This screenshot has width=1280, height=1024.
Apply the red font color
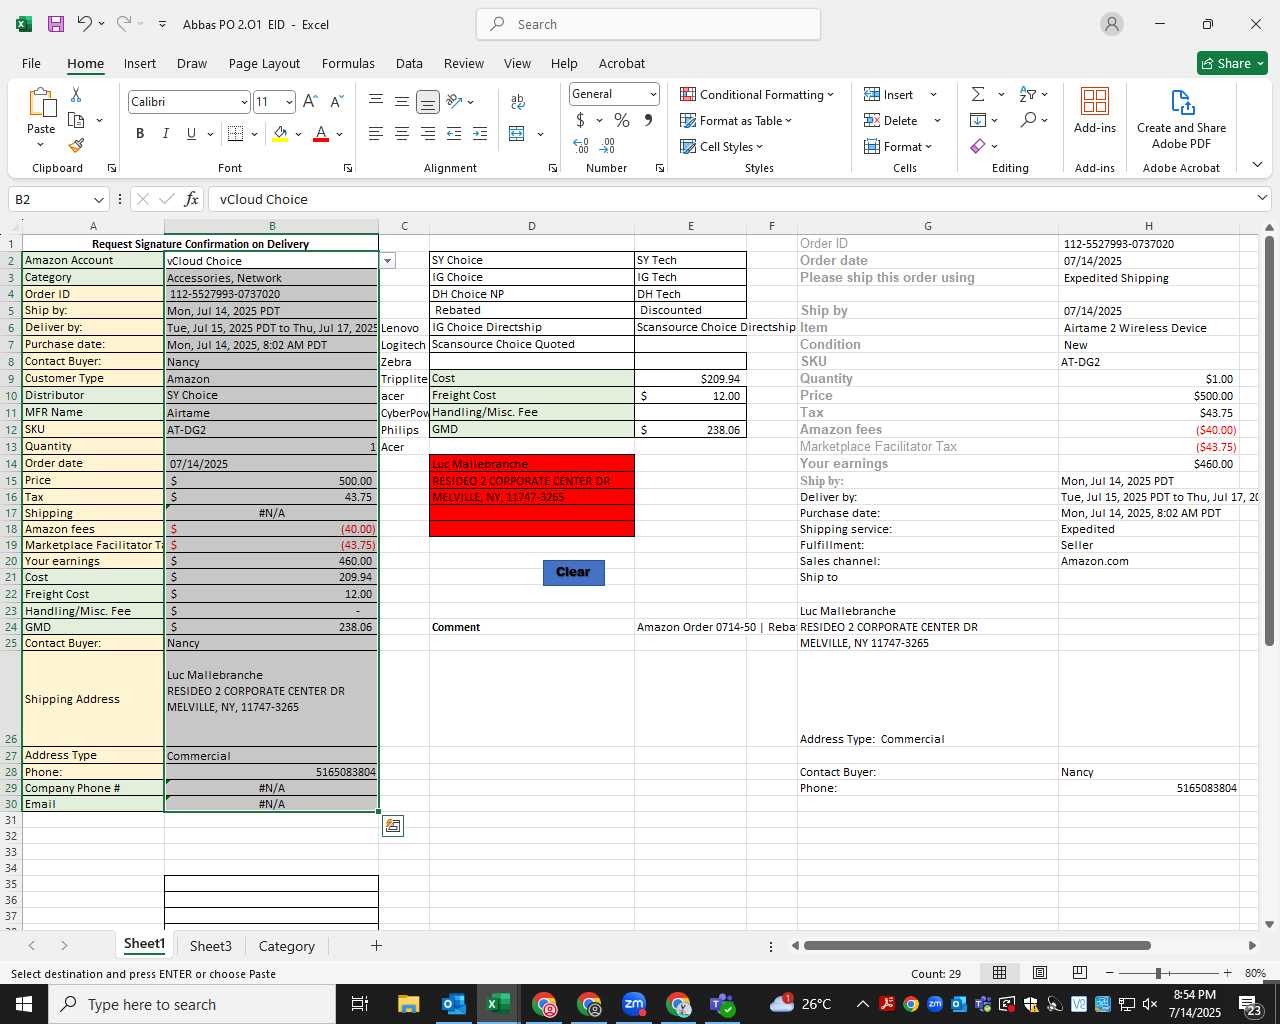pos(321,133)
